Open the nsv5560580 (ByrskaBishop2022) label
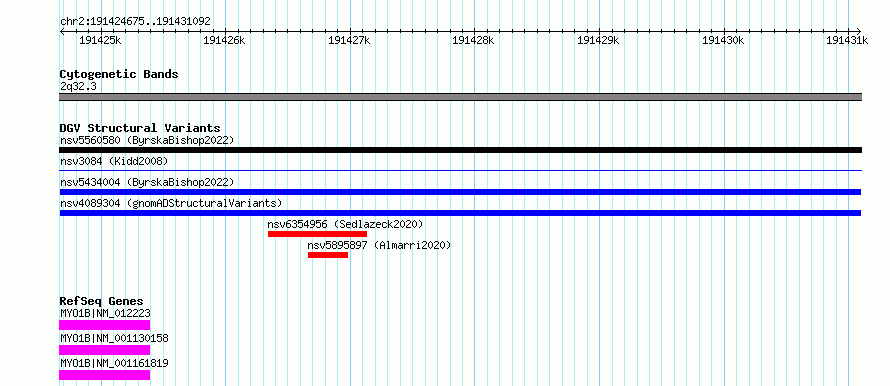The image size is (890, 386). coord(146,140)
